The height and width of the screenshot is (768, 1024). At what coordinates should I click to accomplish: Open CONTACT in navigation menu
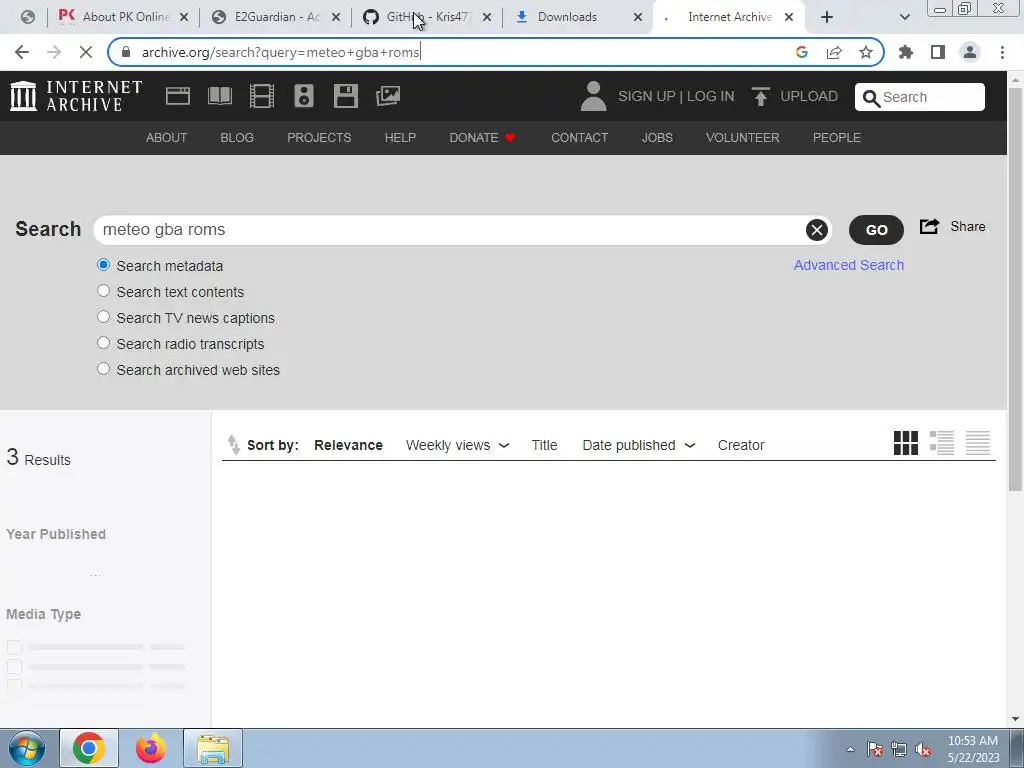[579, 138]
